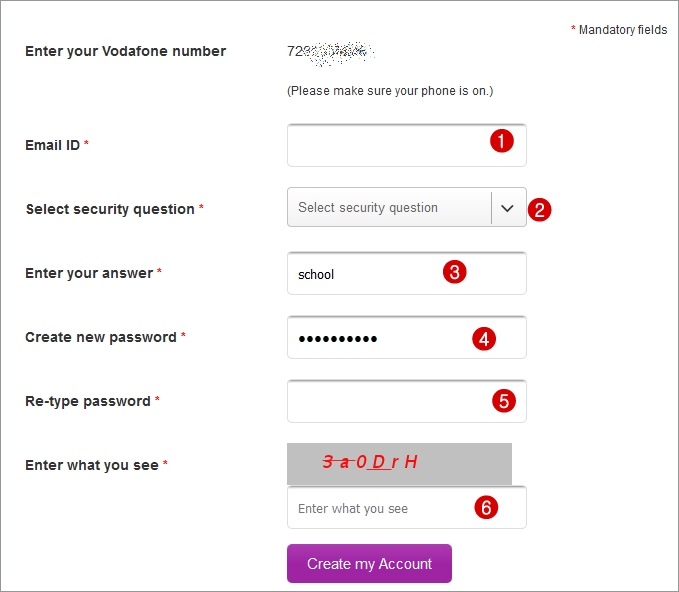This screenshot has width=679, height=592.
Task: Focus the Email ID text field
Action: (x=407, y=145)
